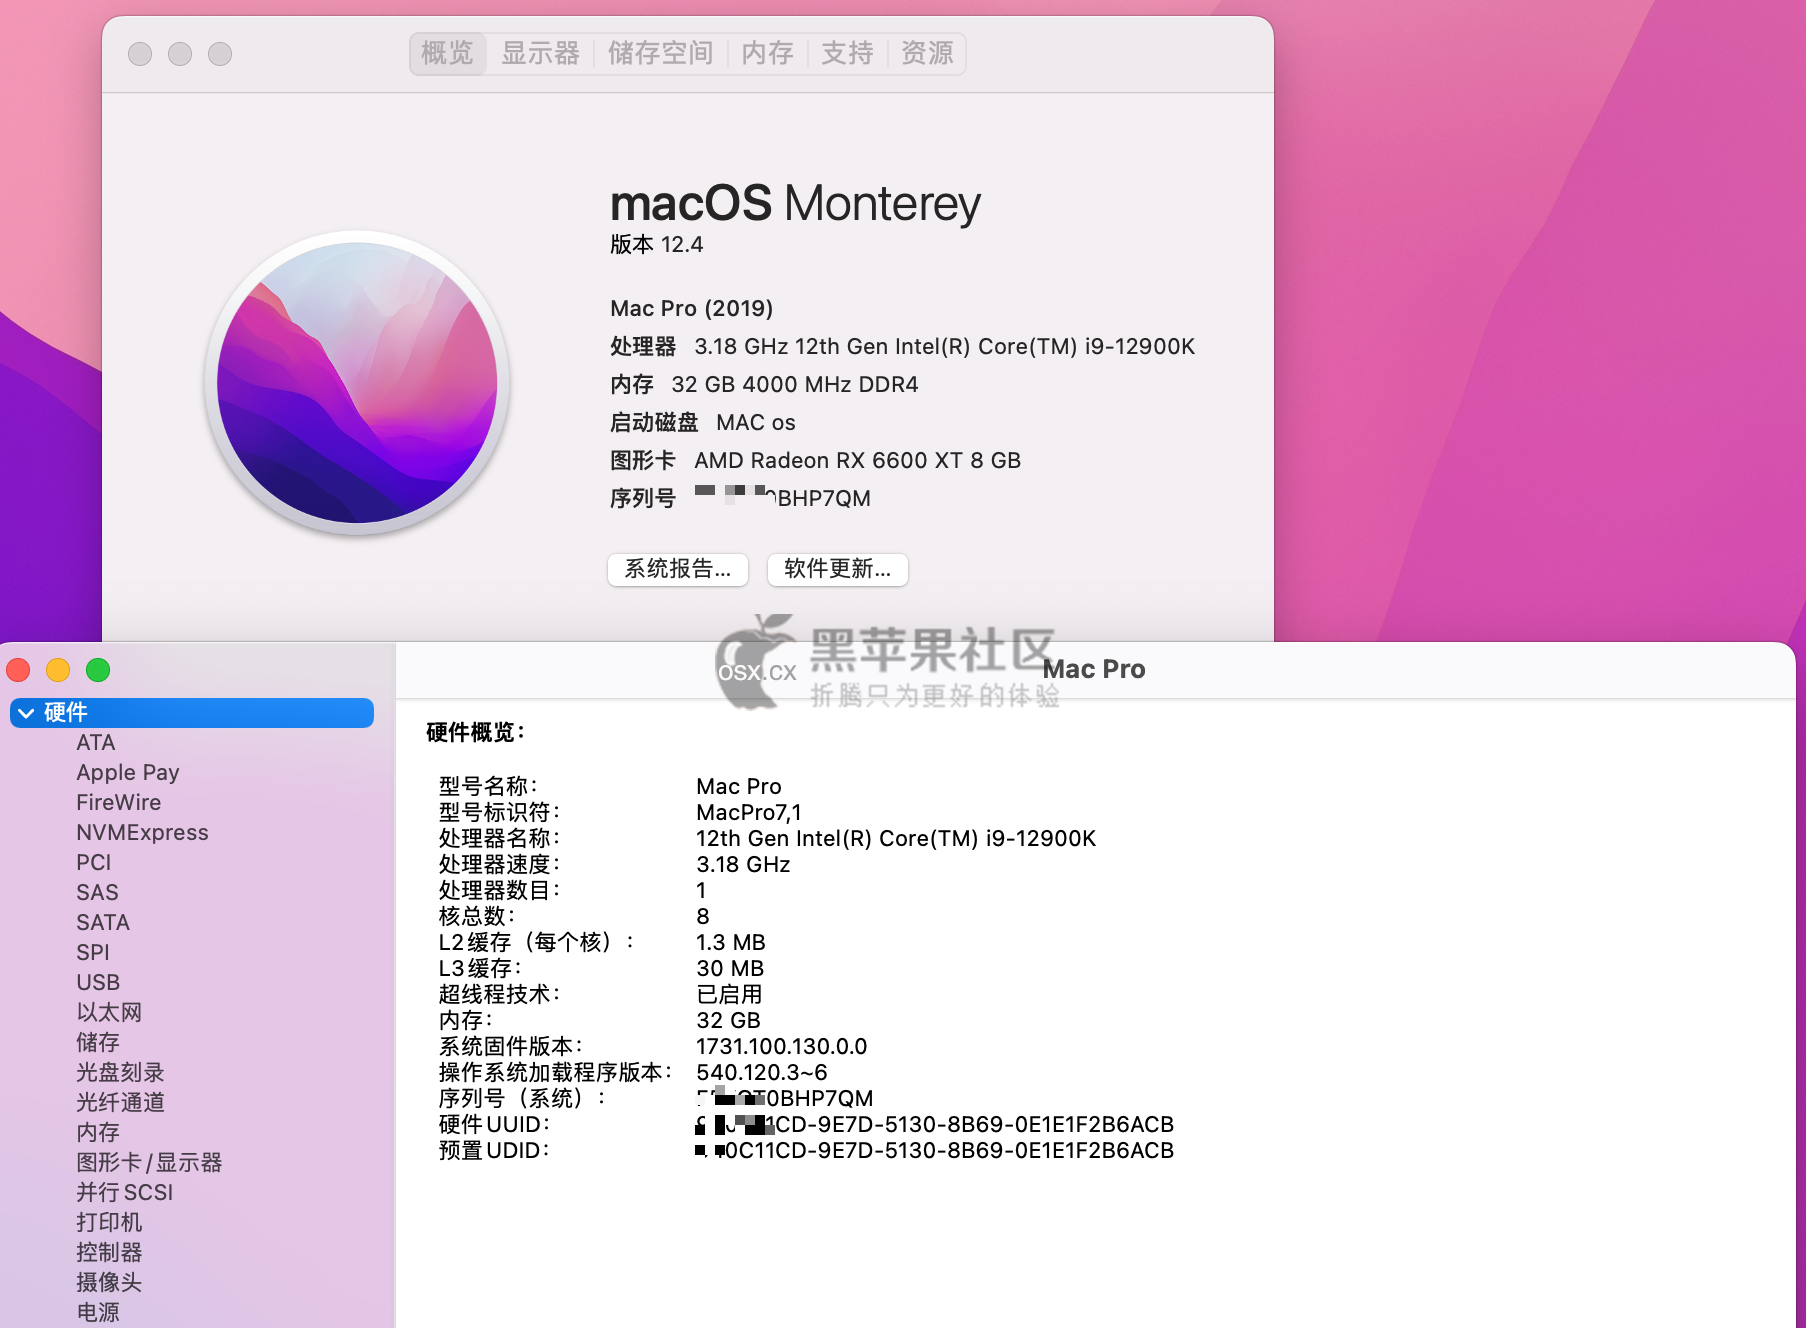Select 控制器 in the sidebar
This screenshot has height=1328, width=1806.
(109, 1253)
